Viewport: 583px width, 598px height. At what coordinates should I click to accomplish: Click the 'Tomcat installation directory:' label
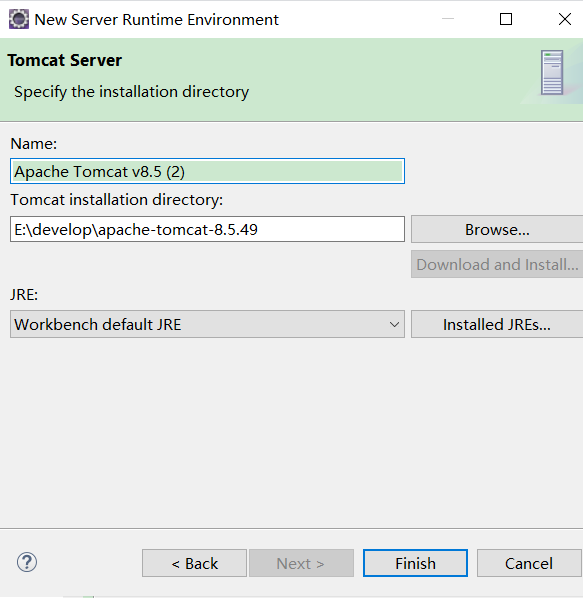click(117, 200)
